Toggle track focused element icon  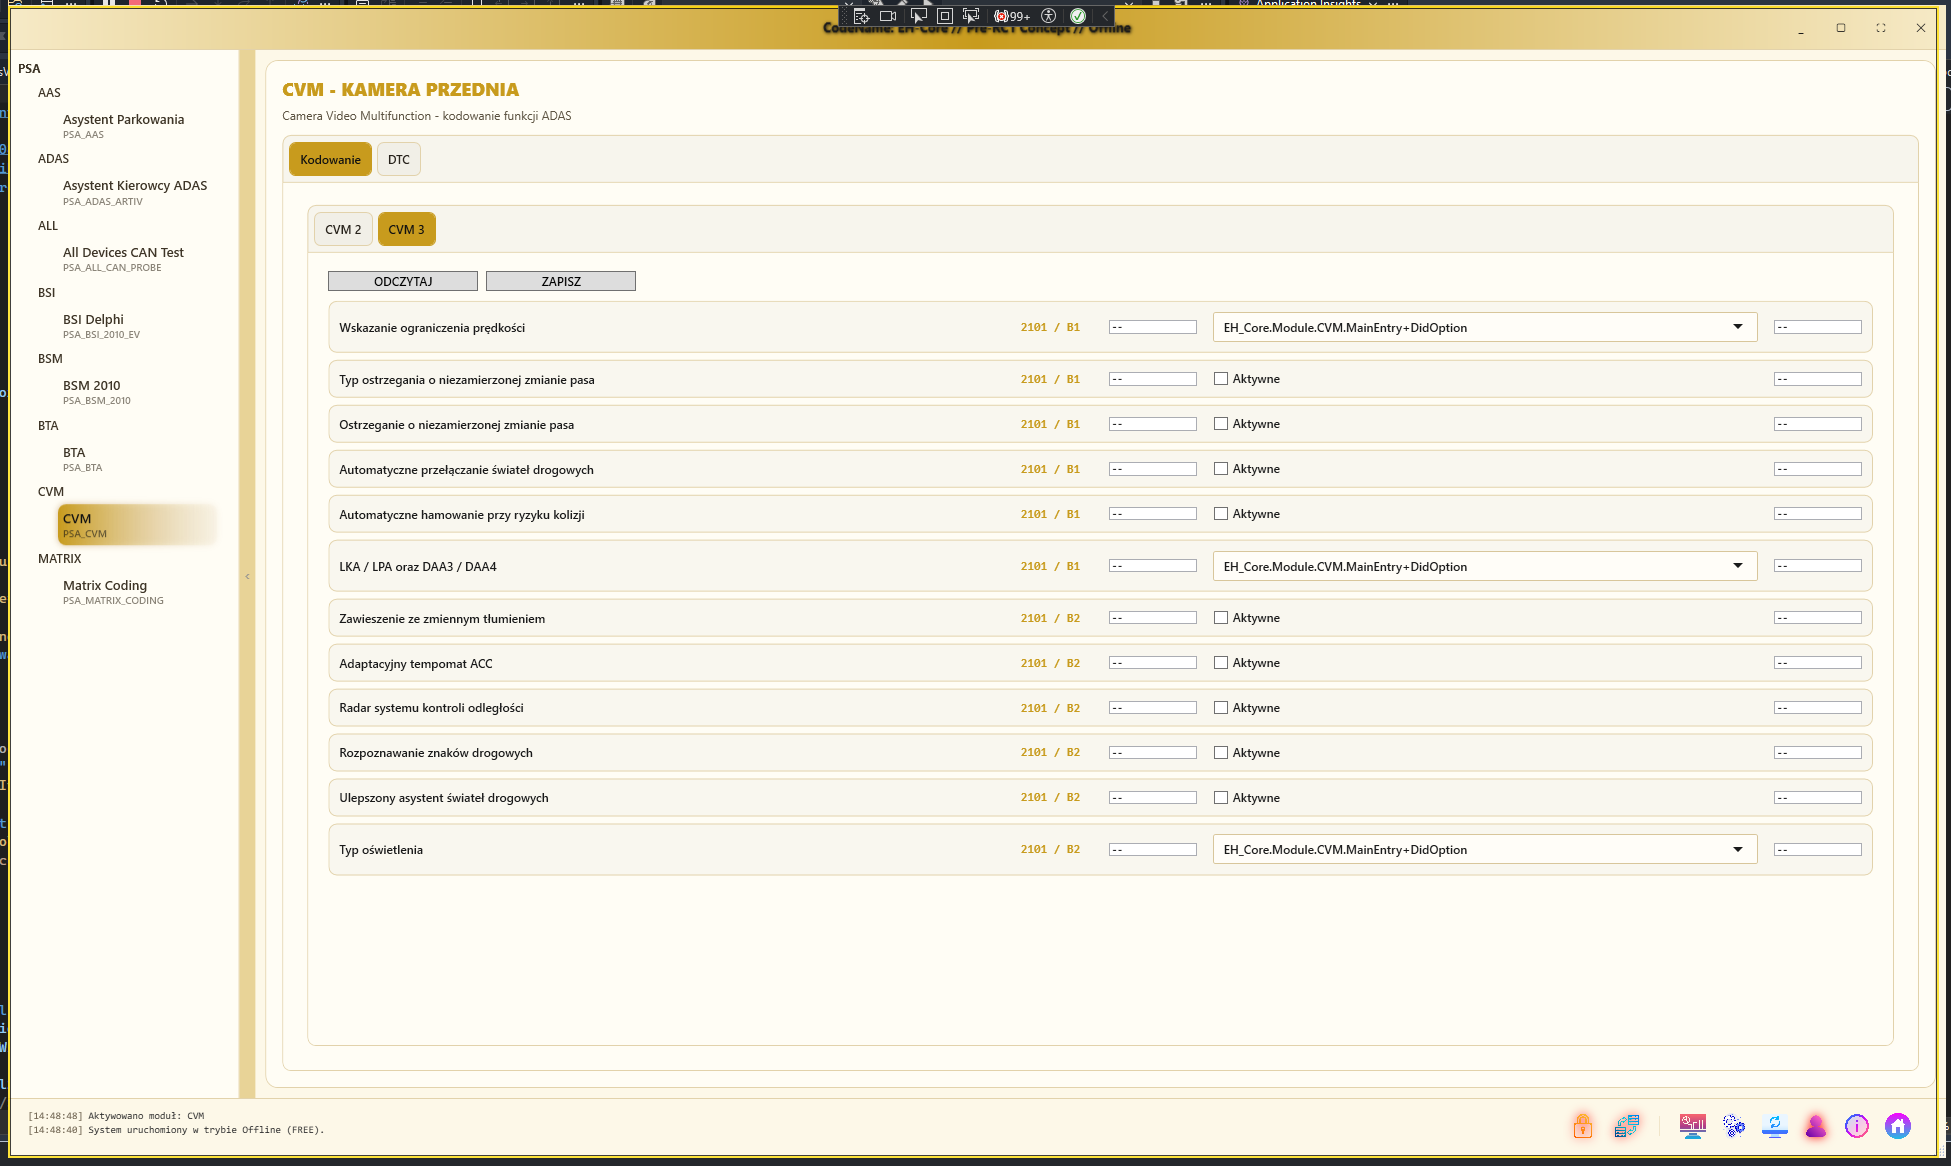tap(971, 16)
